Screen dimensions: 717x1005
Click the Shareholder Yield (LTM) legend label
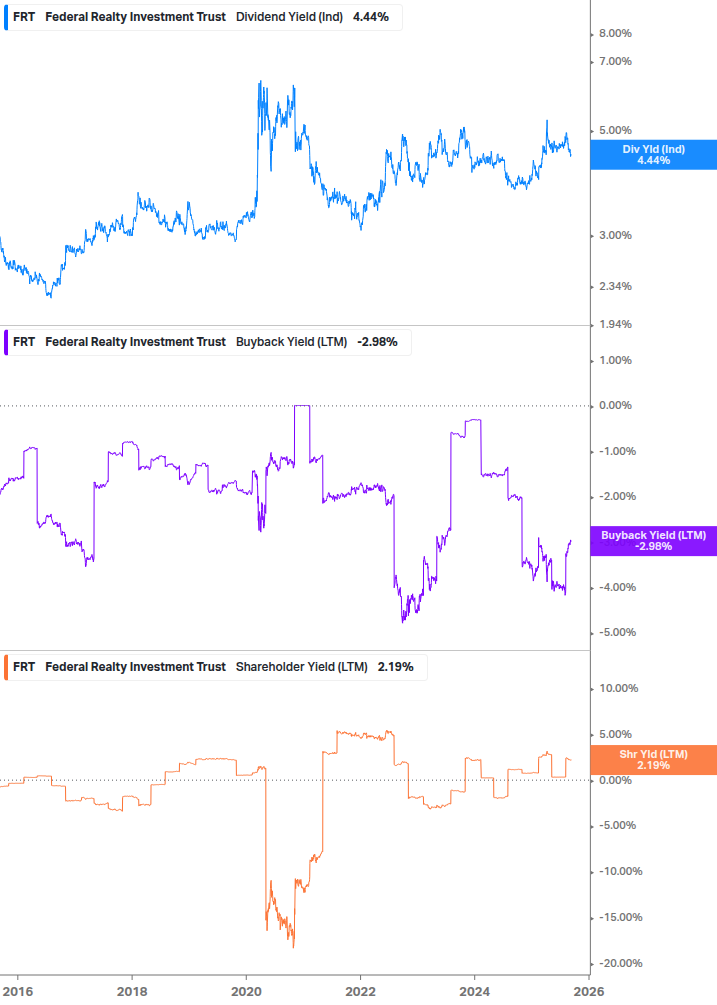coord(302,667)
